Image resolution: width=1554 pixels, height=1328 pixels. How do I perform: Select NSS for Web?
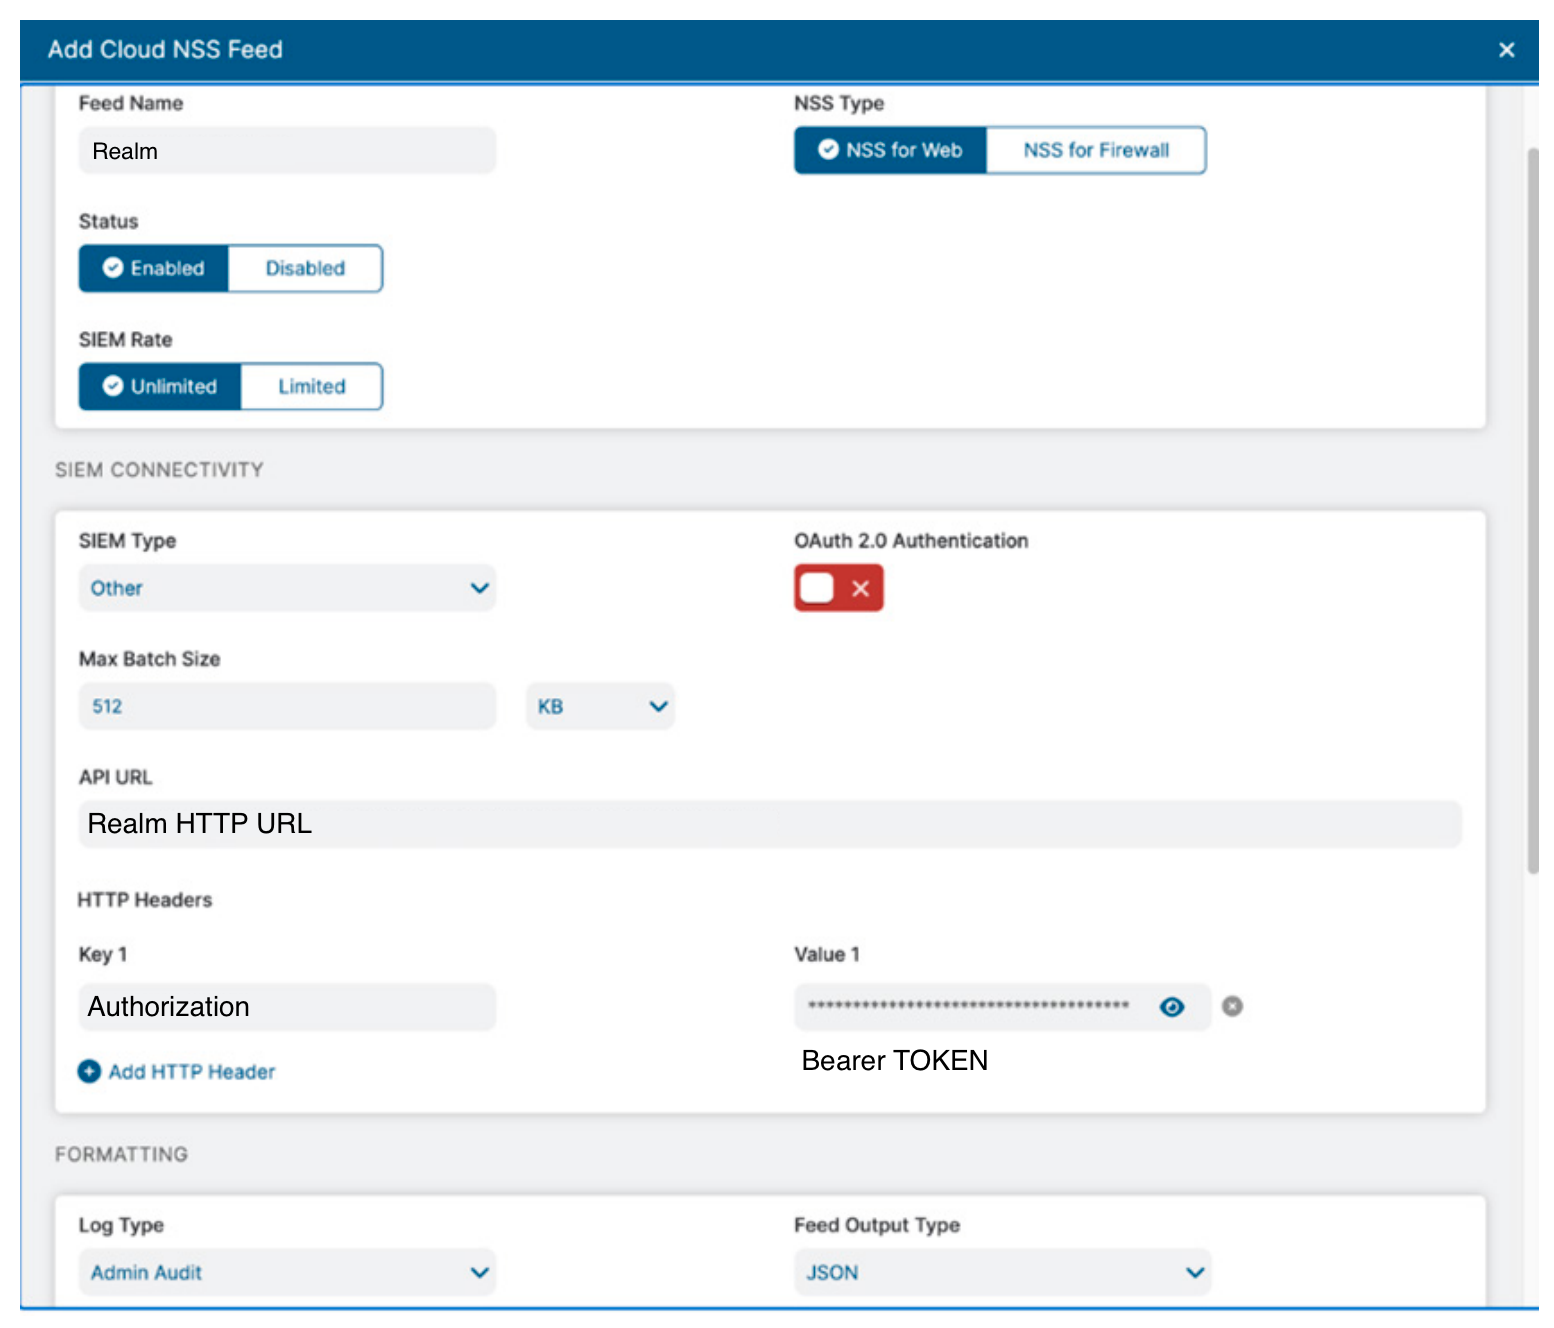pos(889,150)
